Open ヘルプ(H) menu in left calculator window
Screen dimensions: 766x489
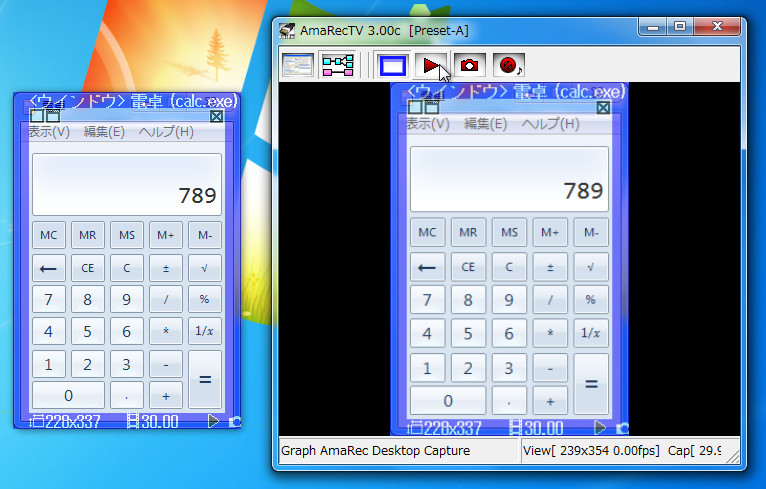point(166,131)
